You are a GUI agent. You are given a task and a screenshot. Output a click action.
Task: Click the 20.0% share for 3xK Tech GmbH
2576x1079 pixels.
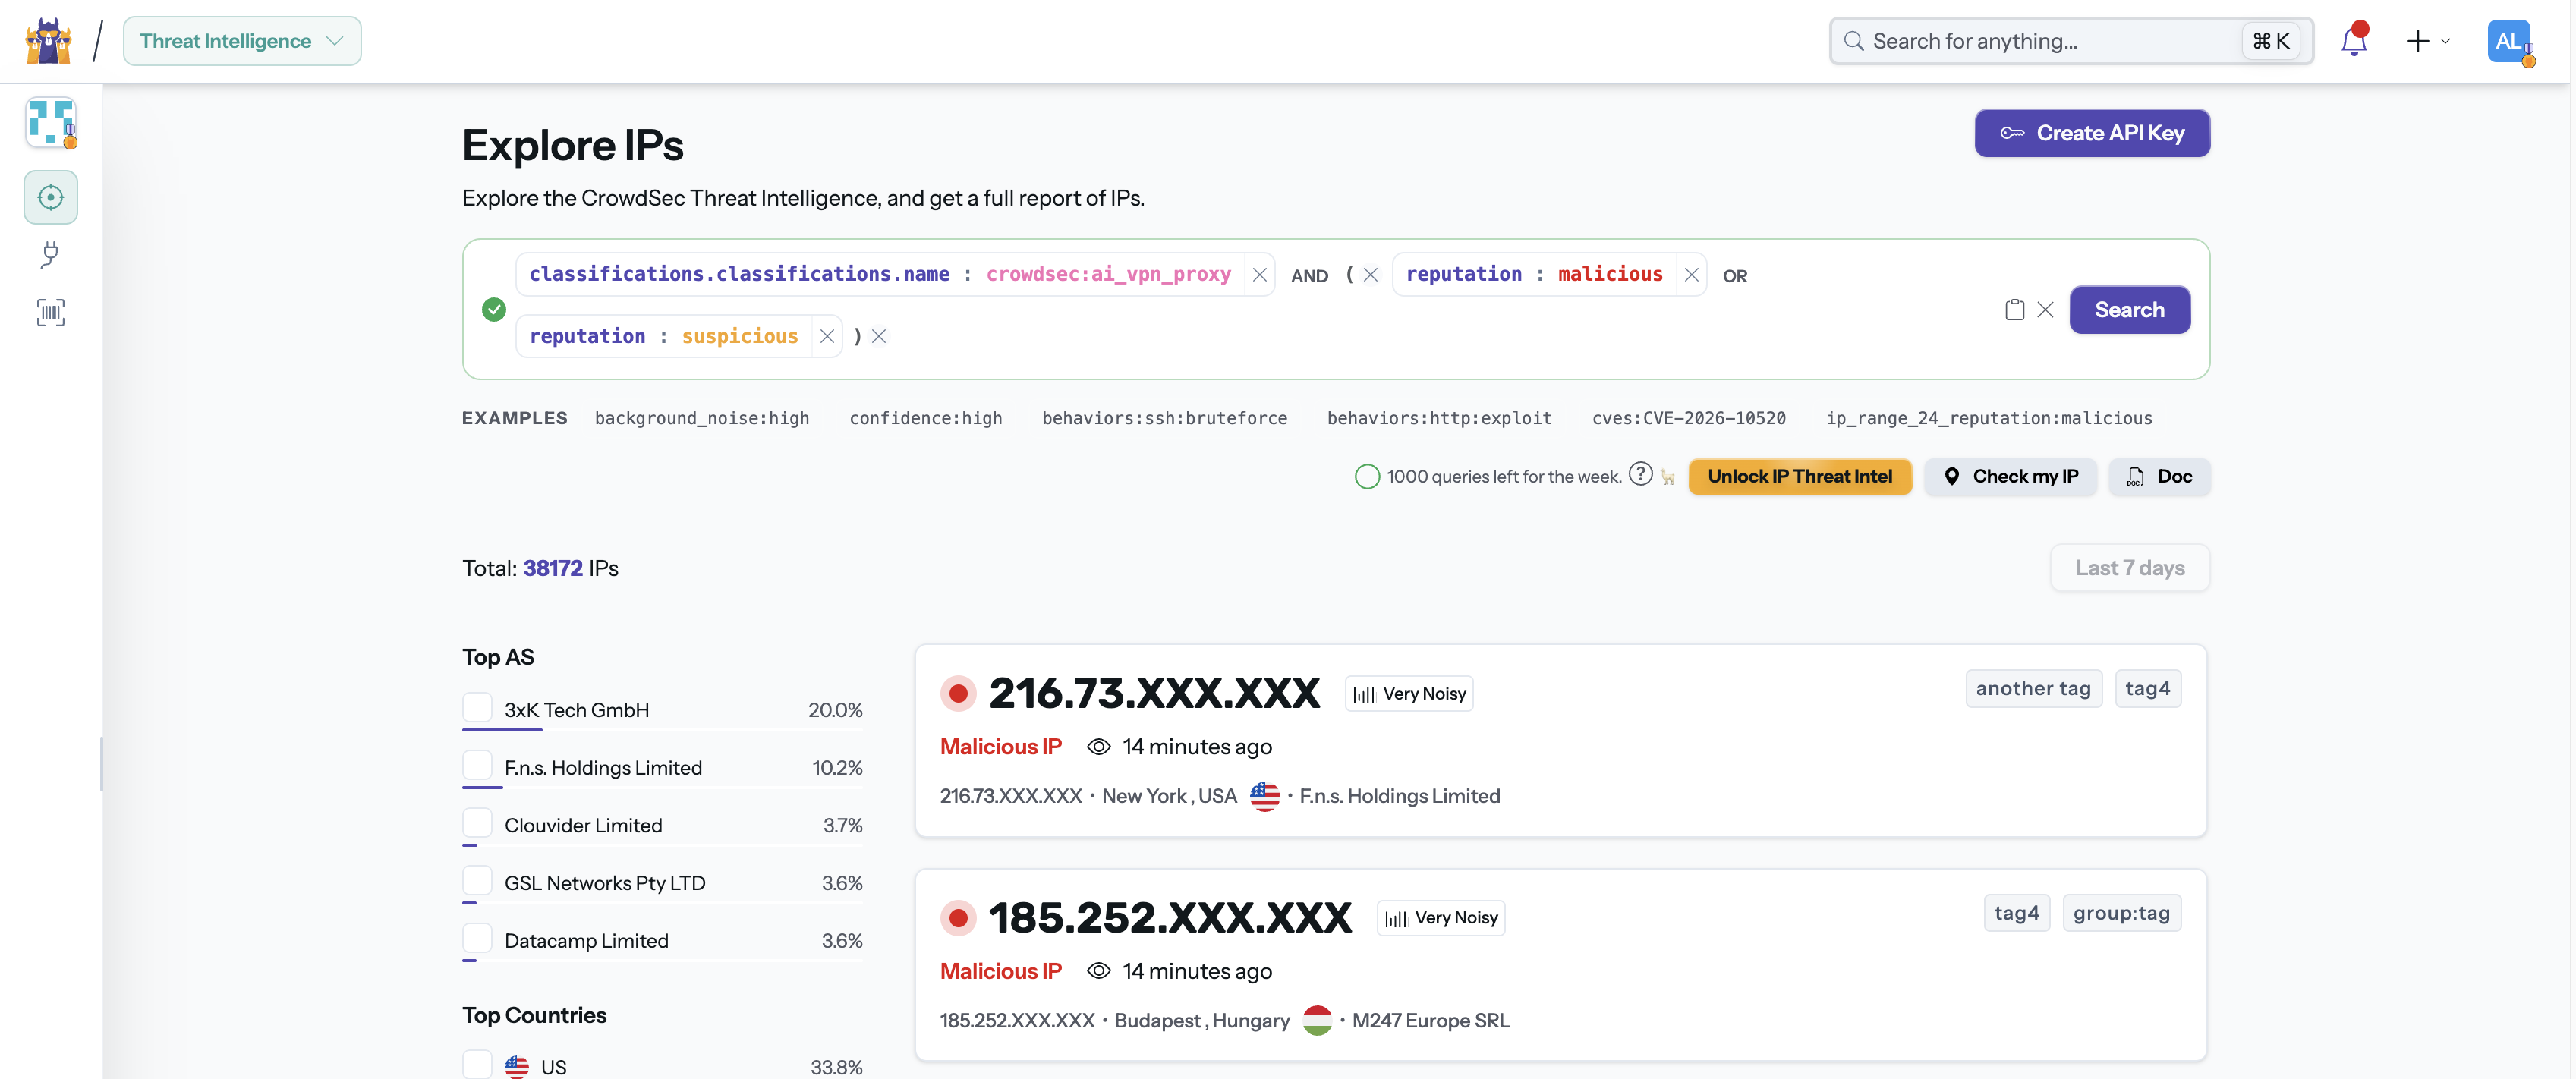[x=835, y=710]
